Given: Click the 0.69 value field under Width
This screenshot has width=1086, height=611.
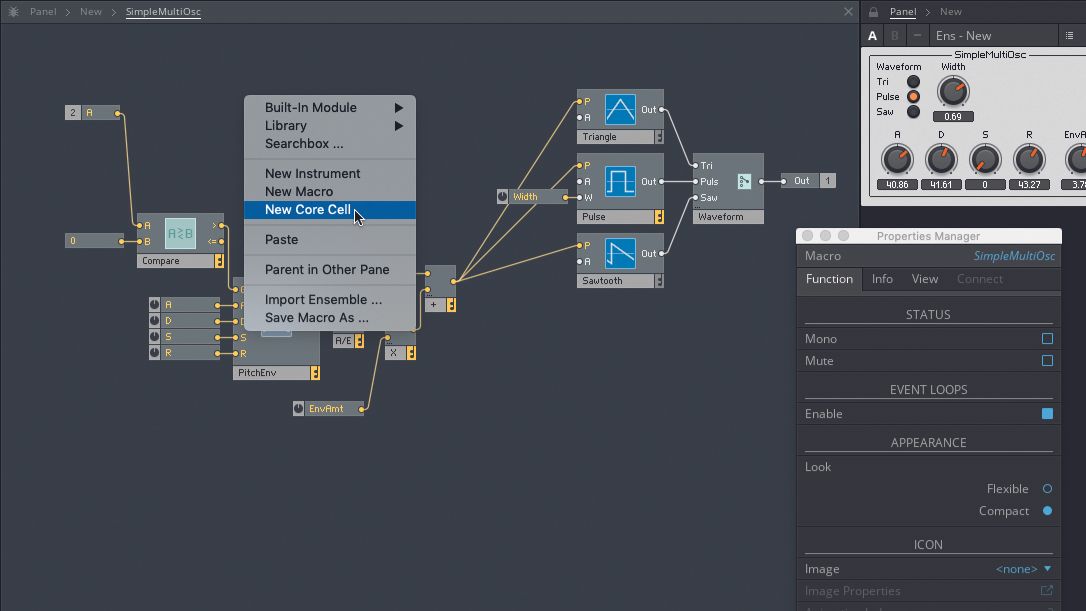Looking at the screenshot, I should pos(953,116).
